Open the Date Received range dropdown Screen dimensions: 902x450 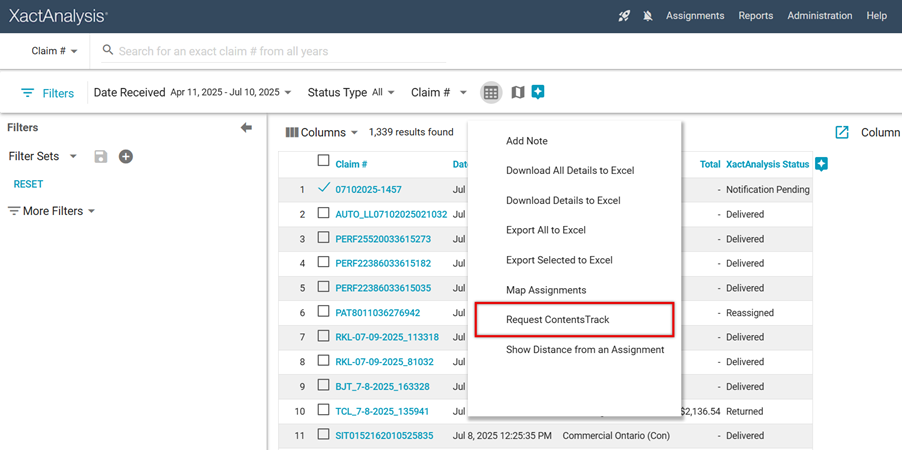[231, 92]
